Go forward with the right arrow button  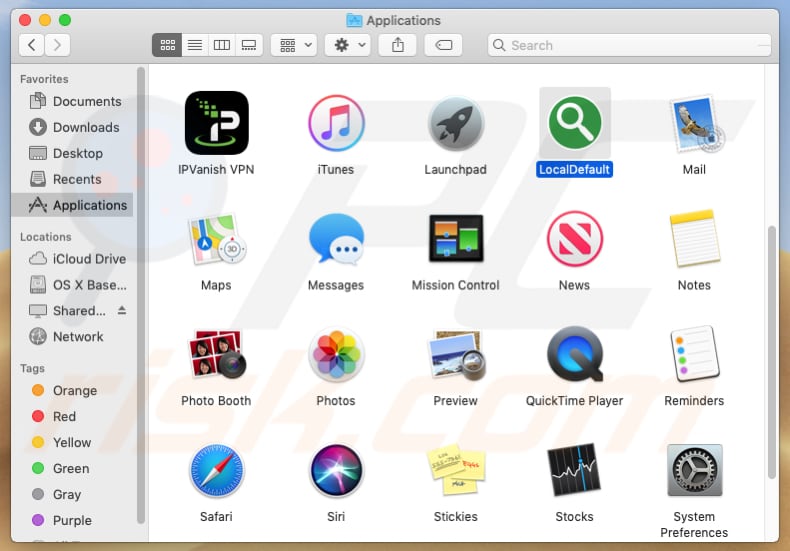click(x=57, y=45)
